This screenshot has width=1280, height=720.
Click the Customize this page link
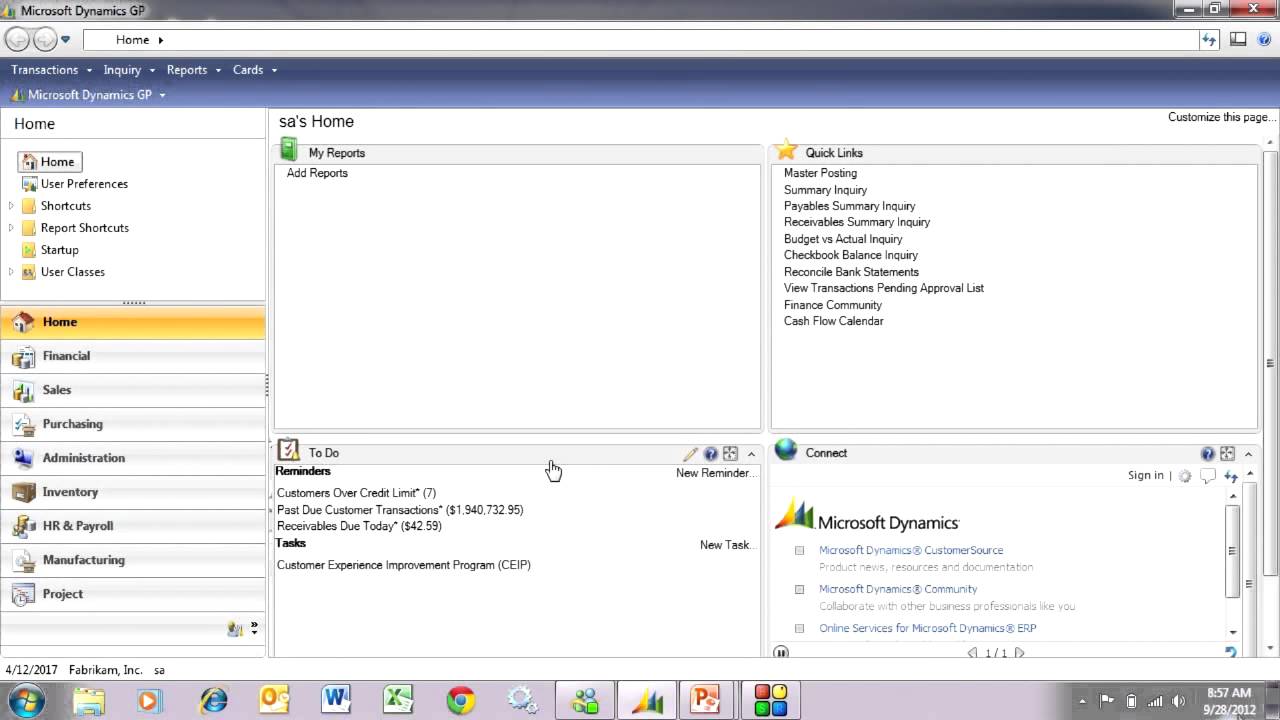coord(1222,117)
